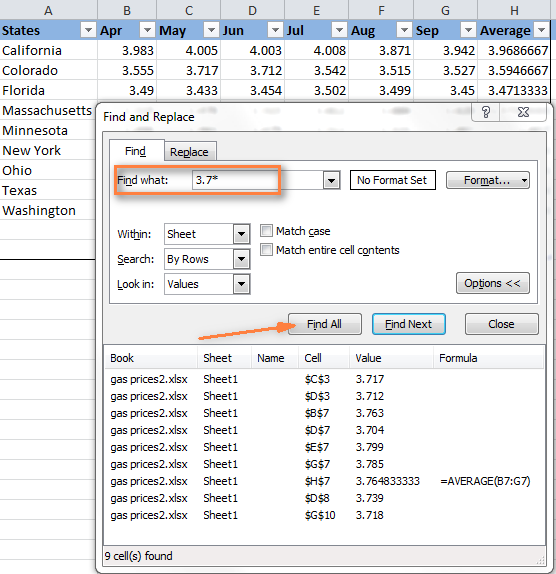Click cell with value 3.9686667
556x574 pixels.
point(514,50)
